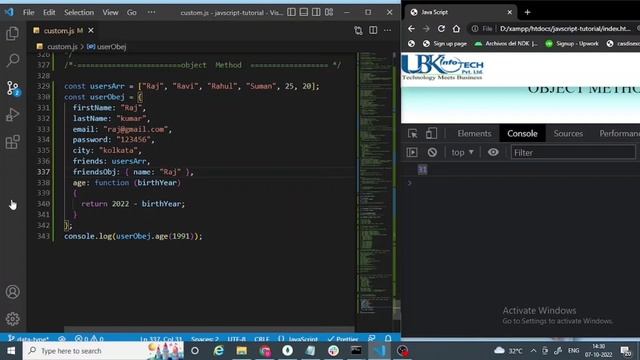Open the Search view in the activity bar
Image resolution: width=640 pixels, height=360 pixels.
point(13,60)
